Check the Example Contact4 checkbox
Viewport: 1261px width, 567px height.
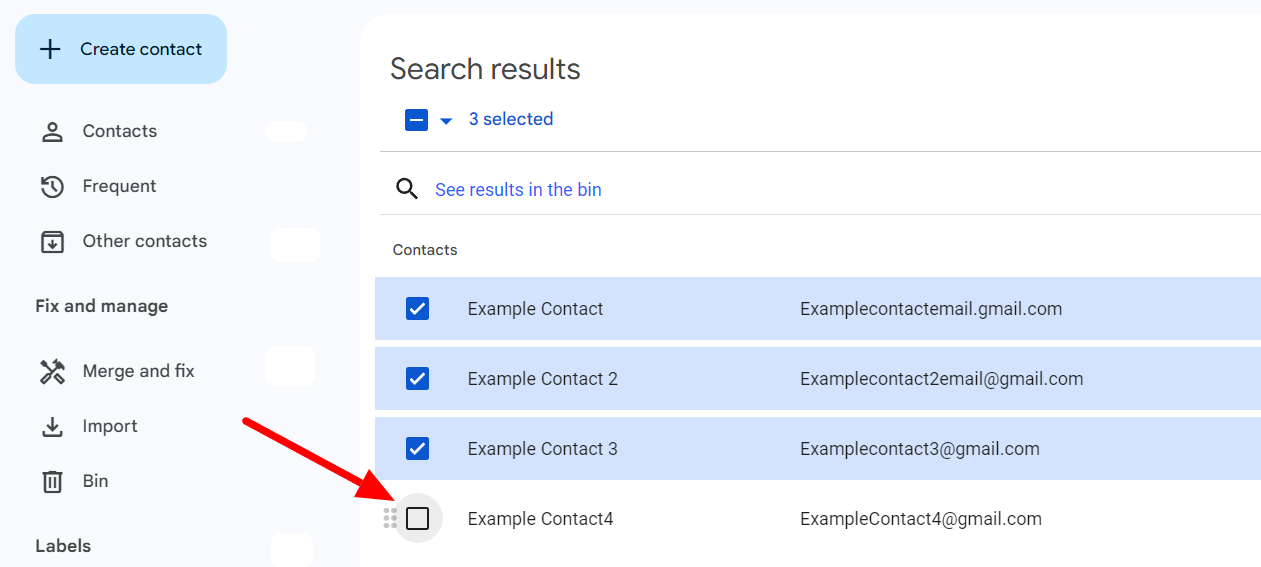click(x=418, y=518)
